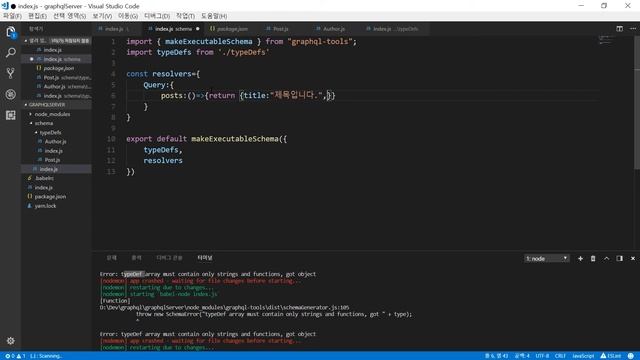Open the Explorer view in the activity bar
The width and height of the screenshot is (640, 360).
click(x=11, y=32)
